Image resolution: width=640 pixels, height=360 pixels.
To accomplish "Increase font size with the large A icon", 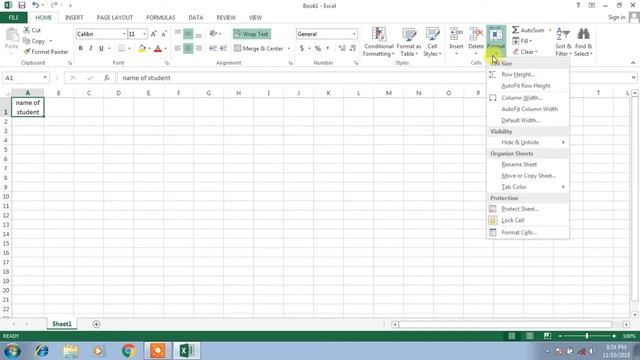I will 153,34.
